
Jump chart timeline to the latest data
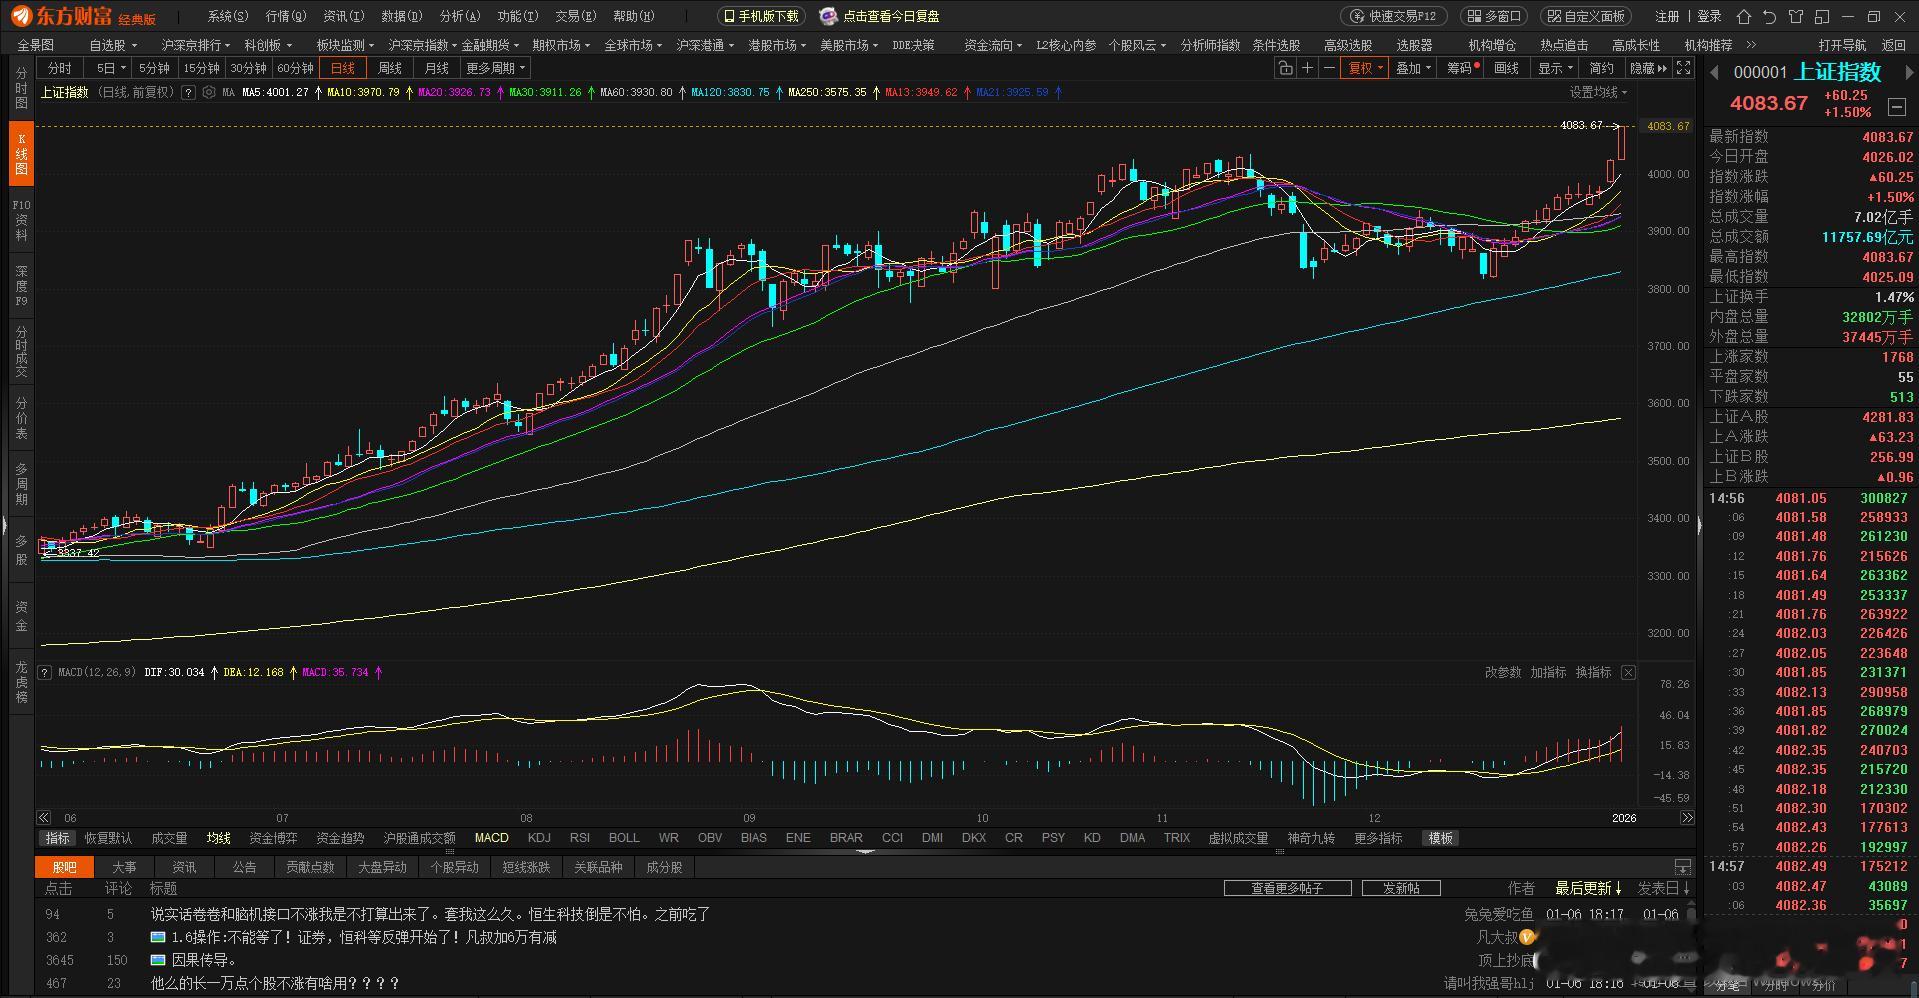coord(1687,817)
